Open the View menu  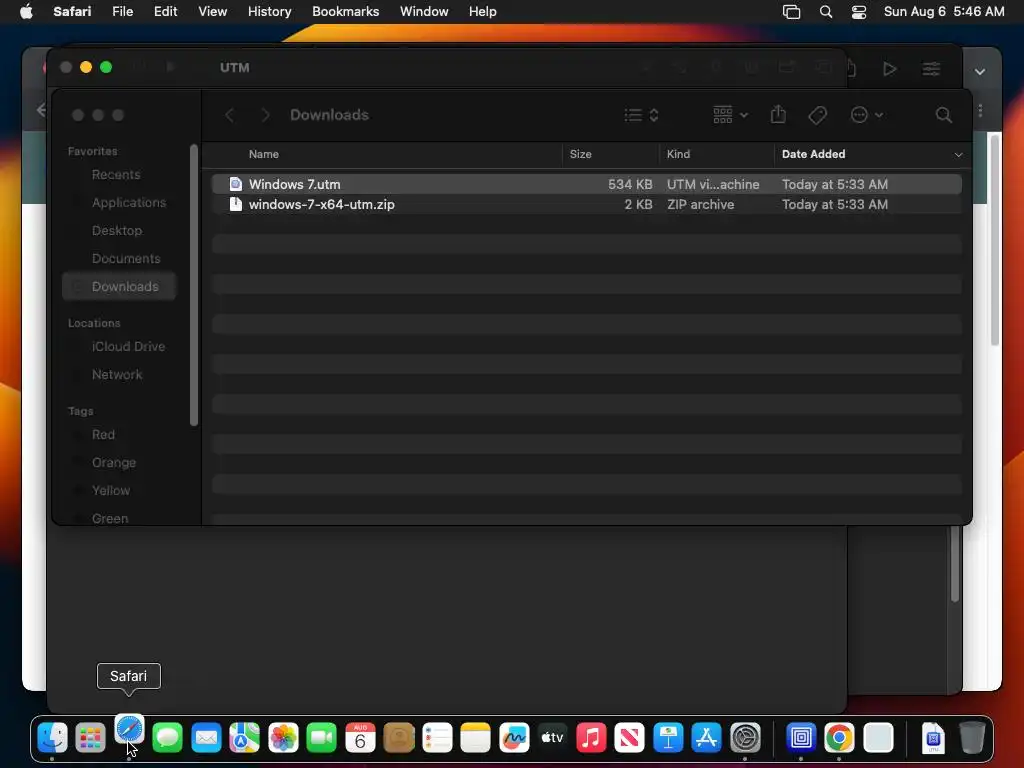[x=212, y=12]
